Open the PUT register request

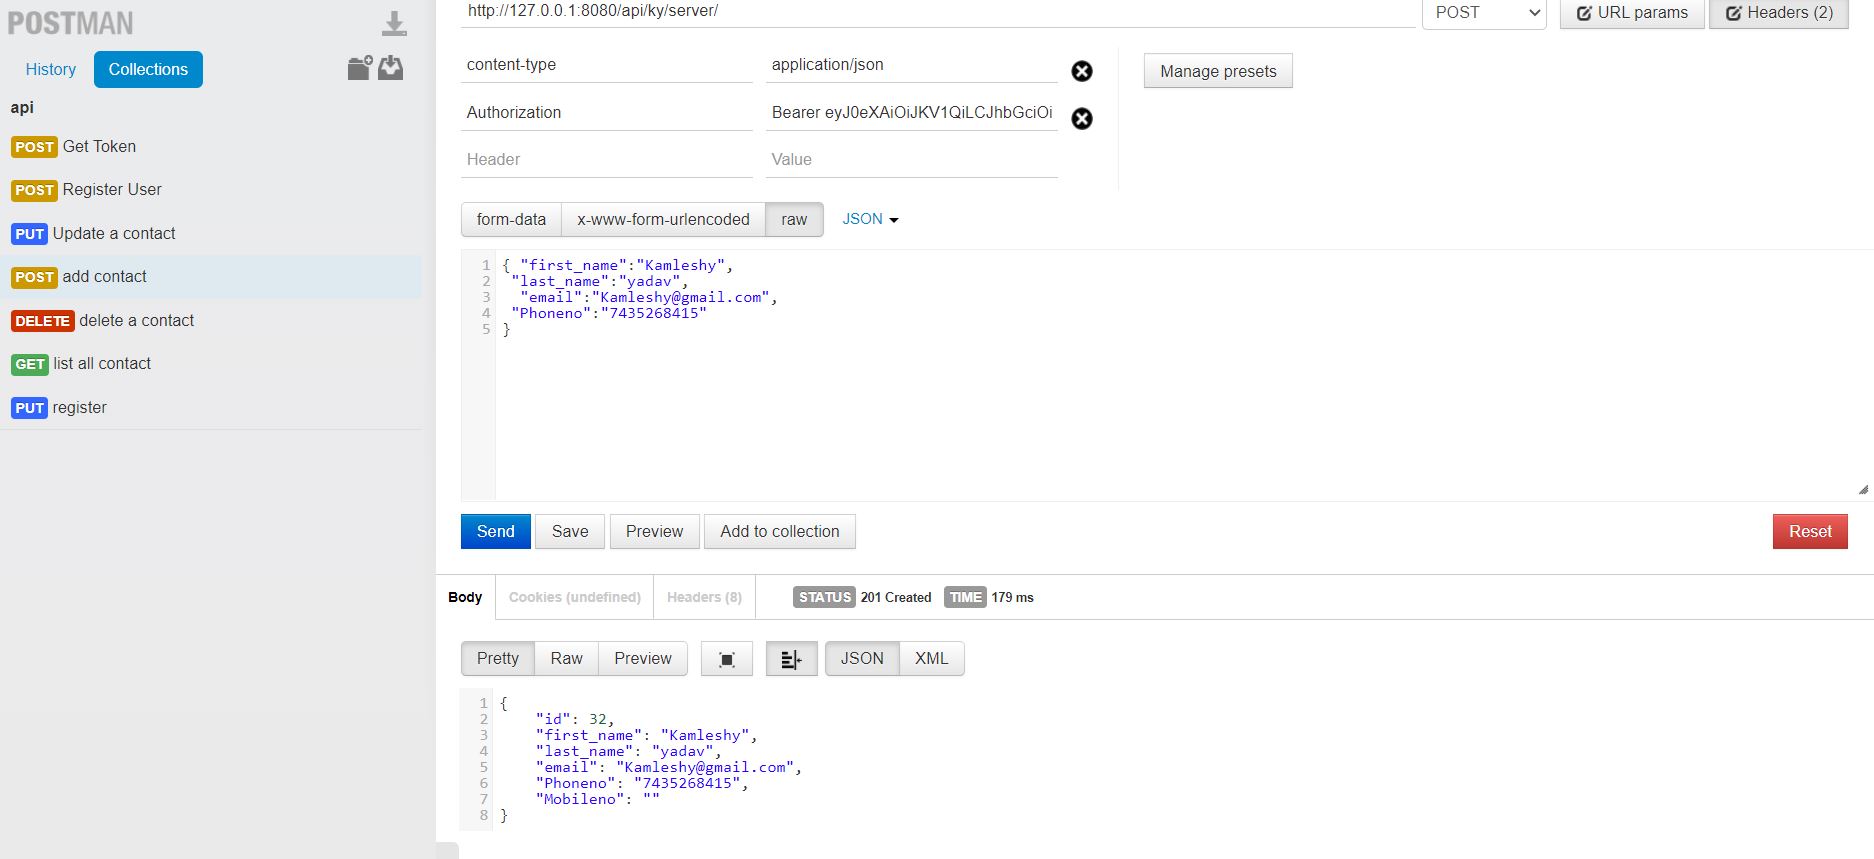click(x=211, y=407)
